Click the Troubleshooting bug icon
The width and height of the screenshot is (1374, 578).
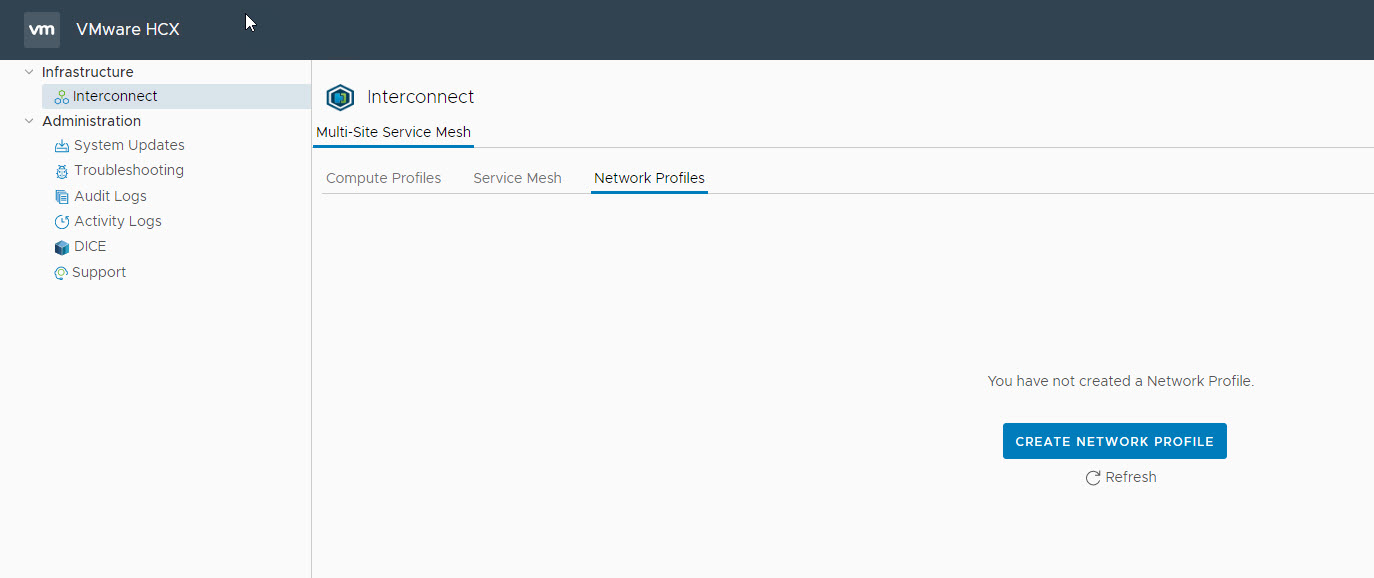62,171
